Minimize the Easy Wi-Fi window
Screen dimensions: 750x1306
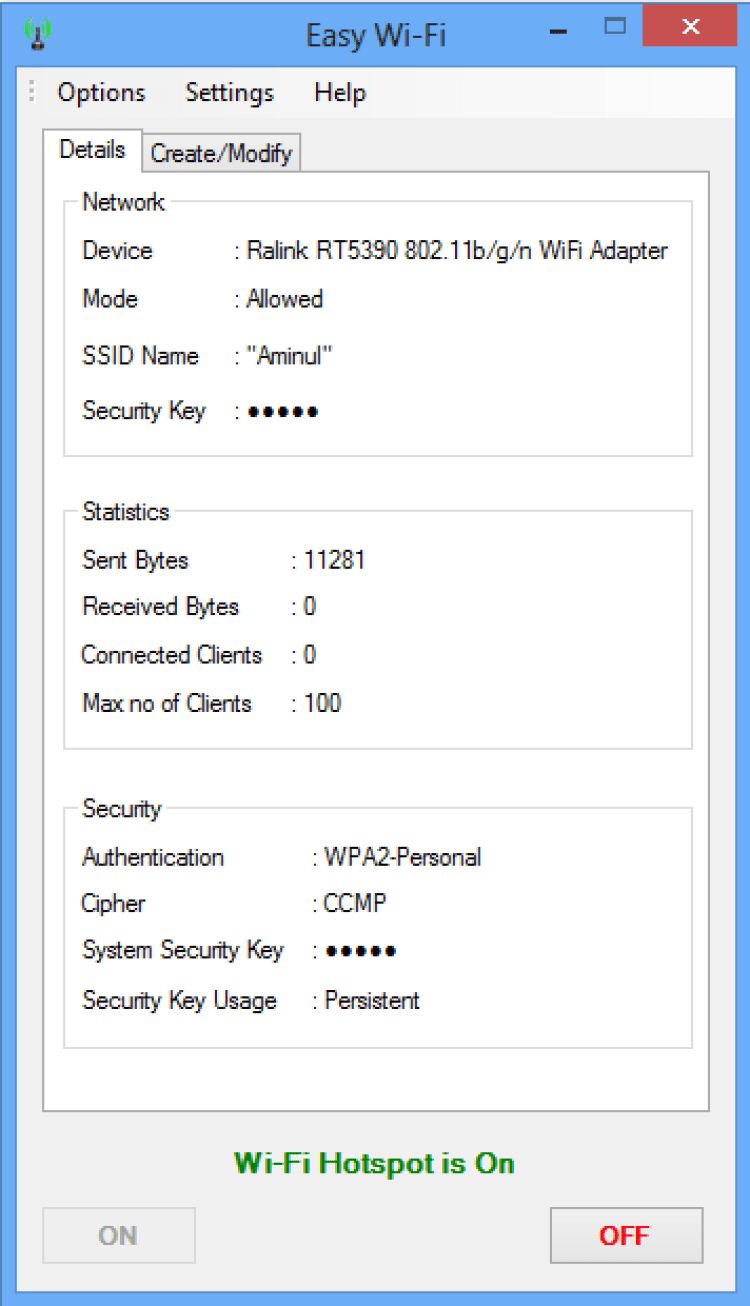[x=559, y=32]
